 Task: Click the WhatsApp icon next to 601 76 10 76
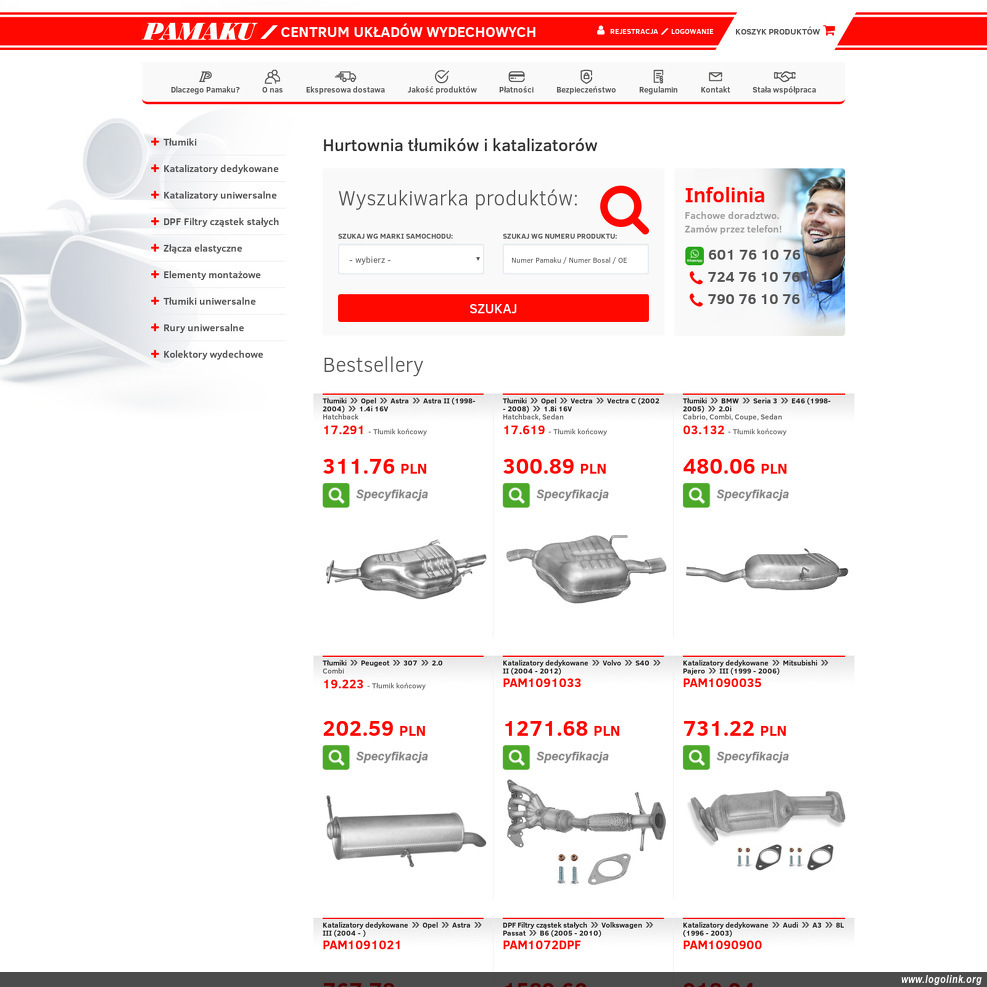(x=694, y=255)
